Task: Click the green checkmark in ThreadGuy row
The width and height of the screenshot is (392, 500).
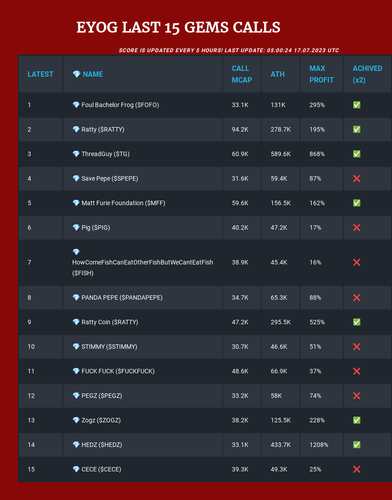Action: (x=357, y=154)
